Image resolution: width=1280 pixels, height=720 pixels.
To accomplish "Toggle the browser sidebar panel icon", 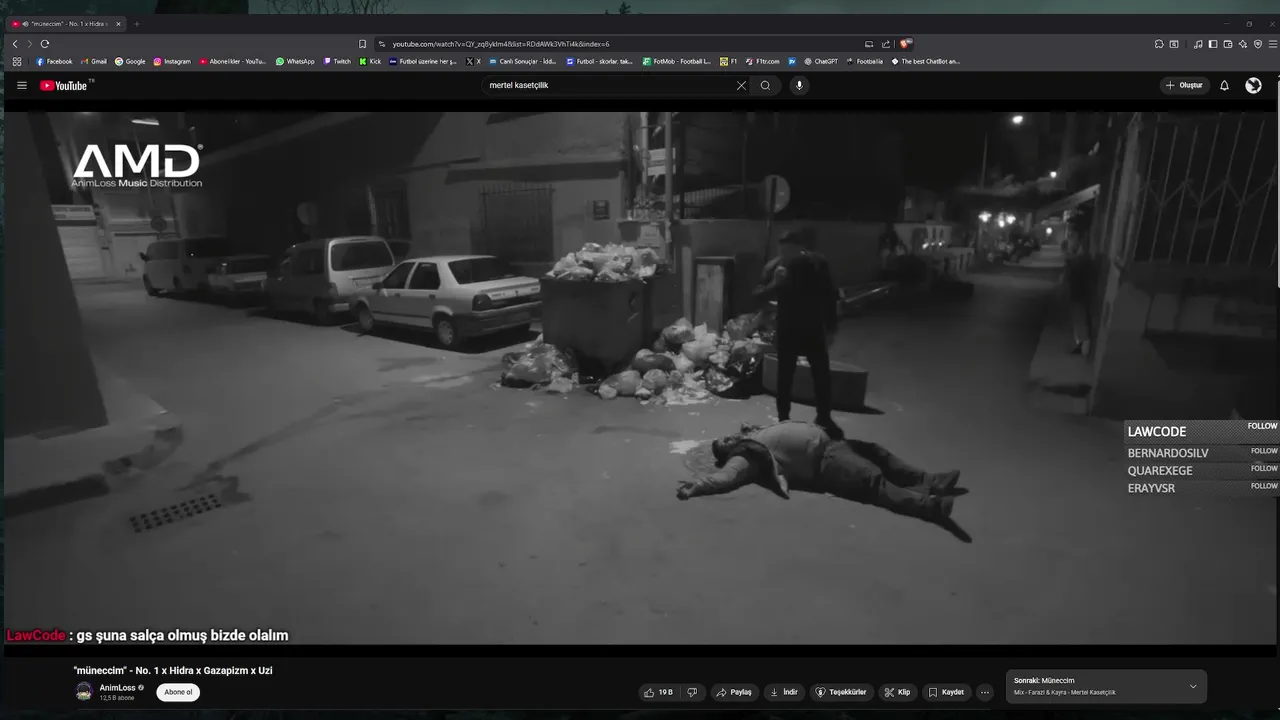I will 1213,44.
